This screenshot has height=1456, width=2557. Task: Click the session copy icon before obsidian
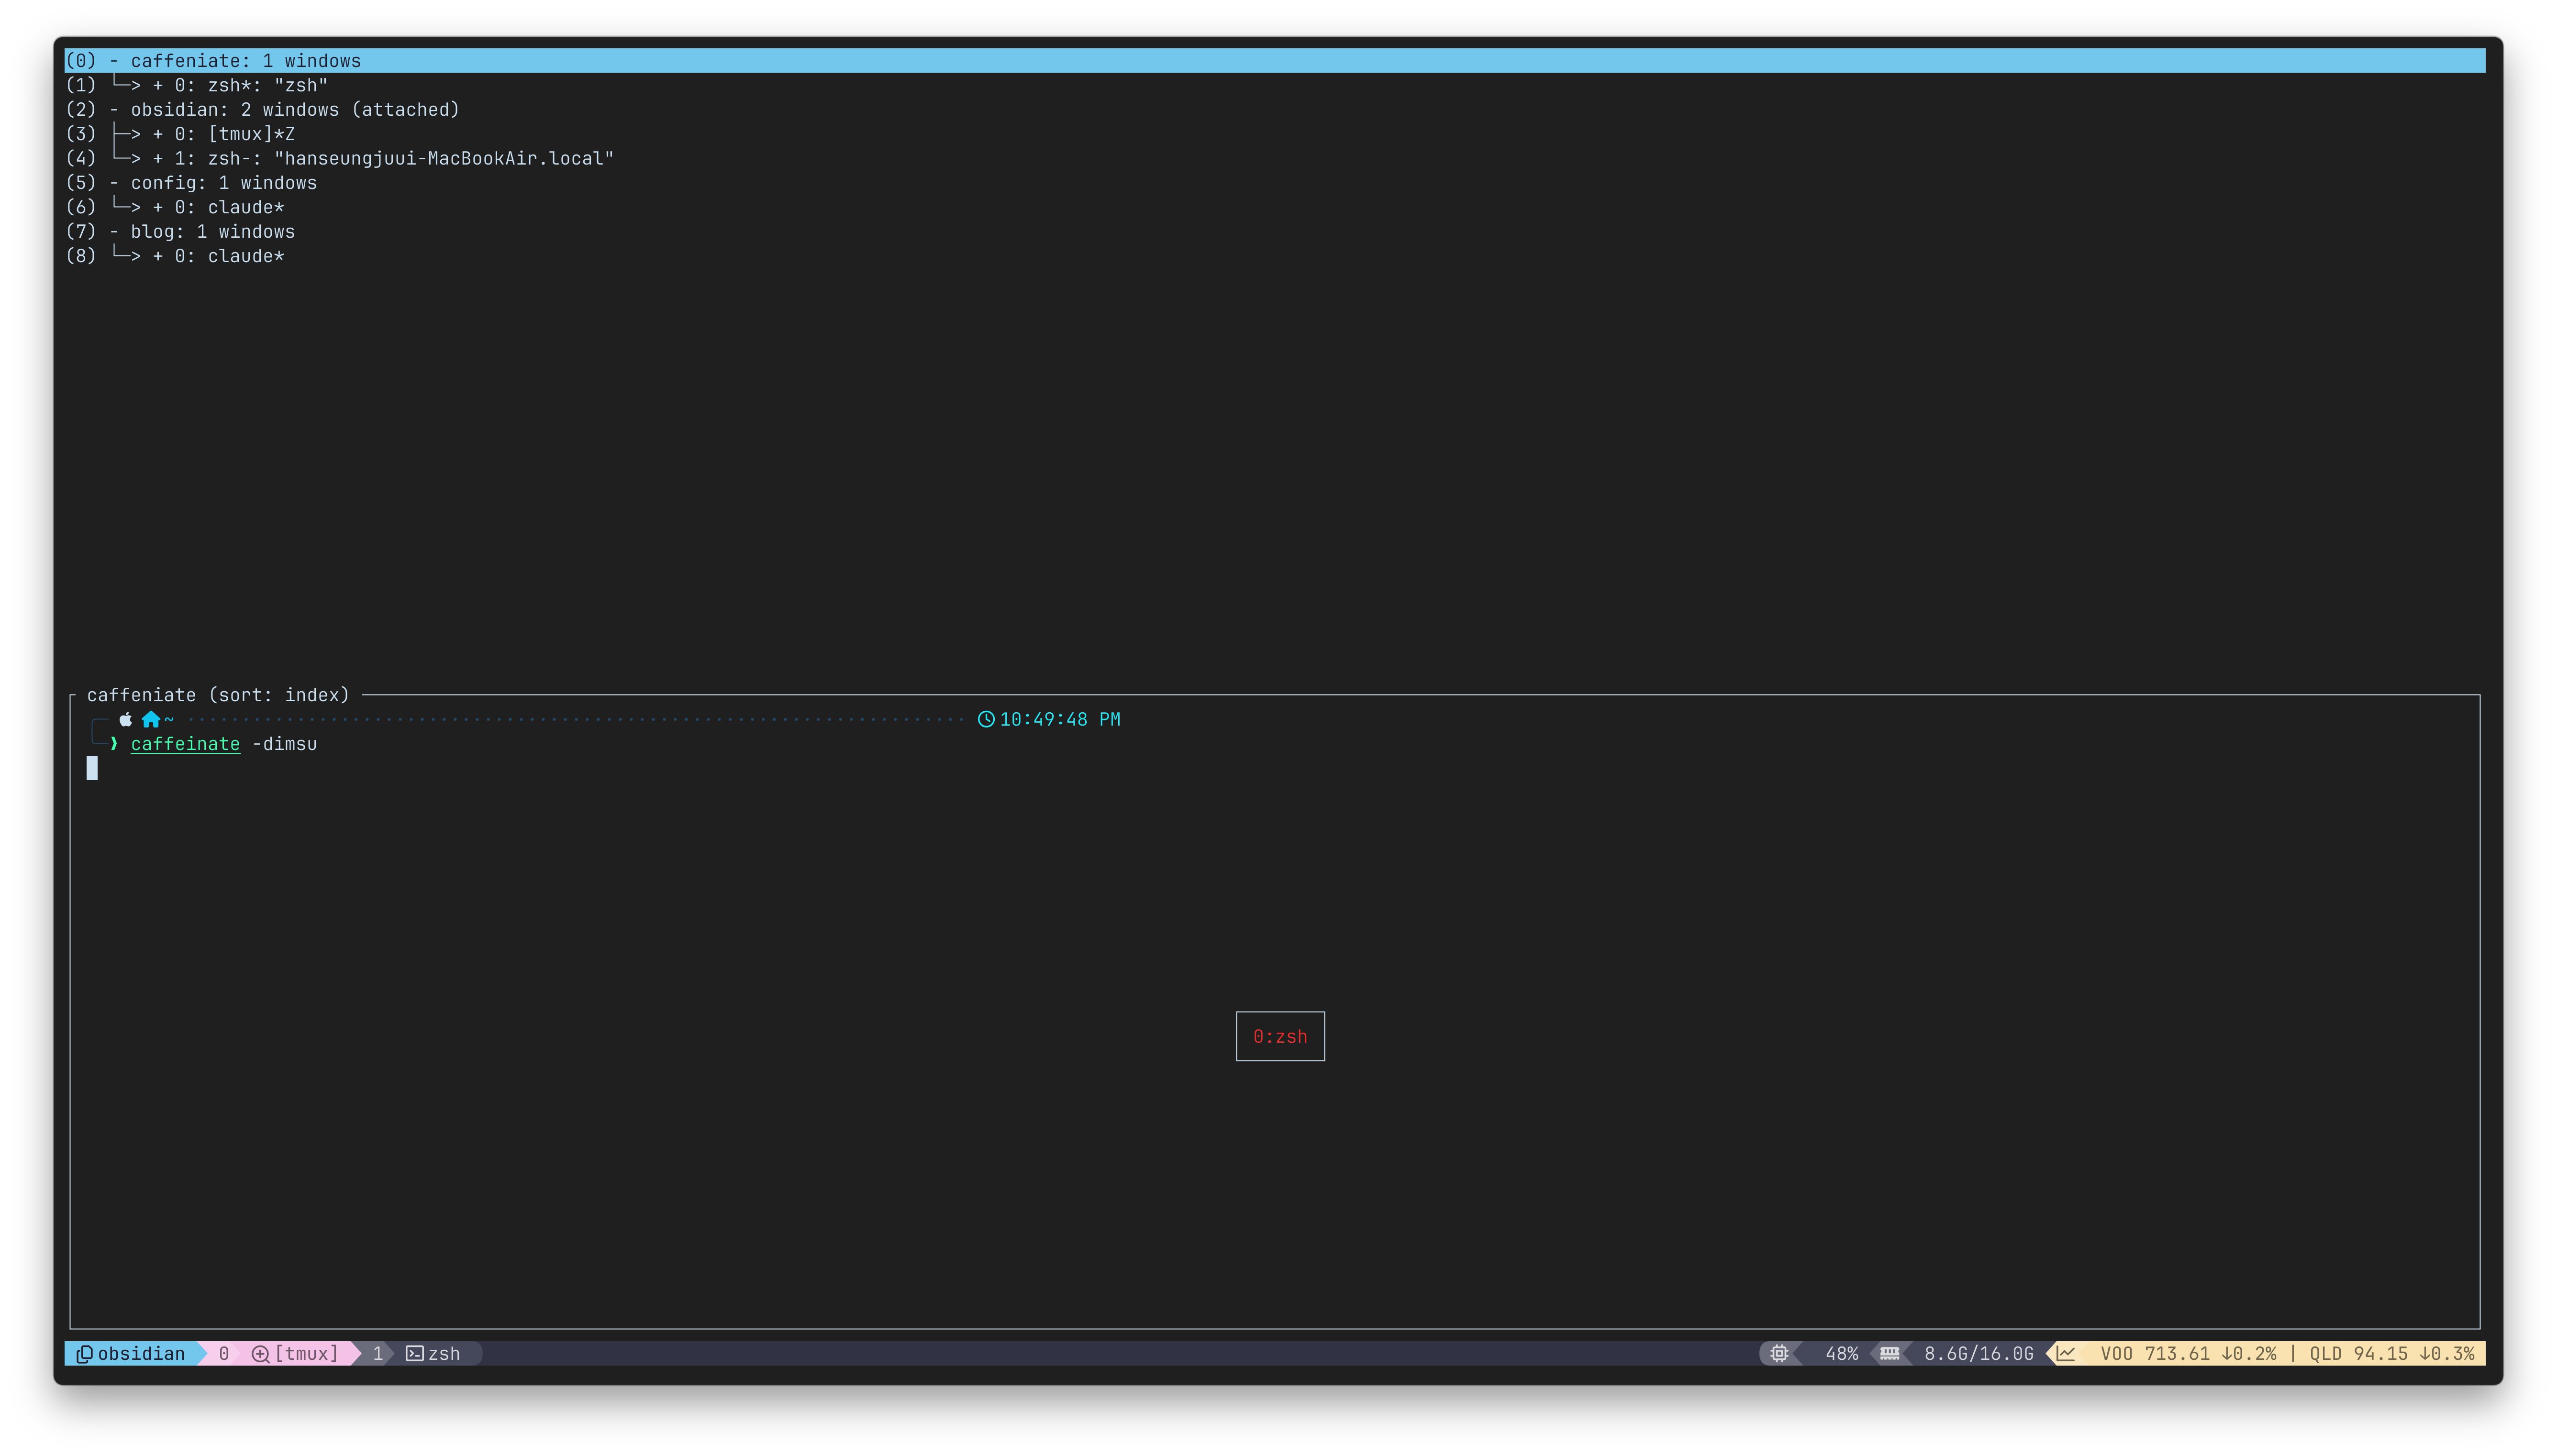[x=85, y=1353]
